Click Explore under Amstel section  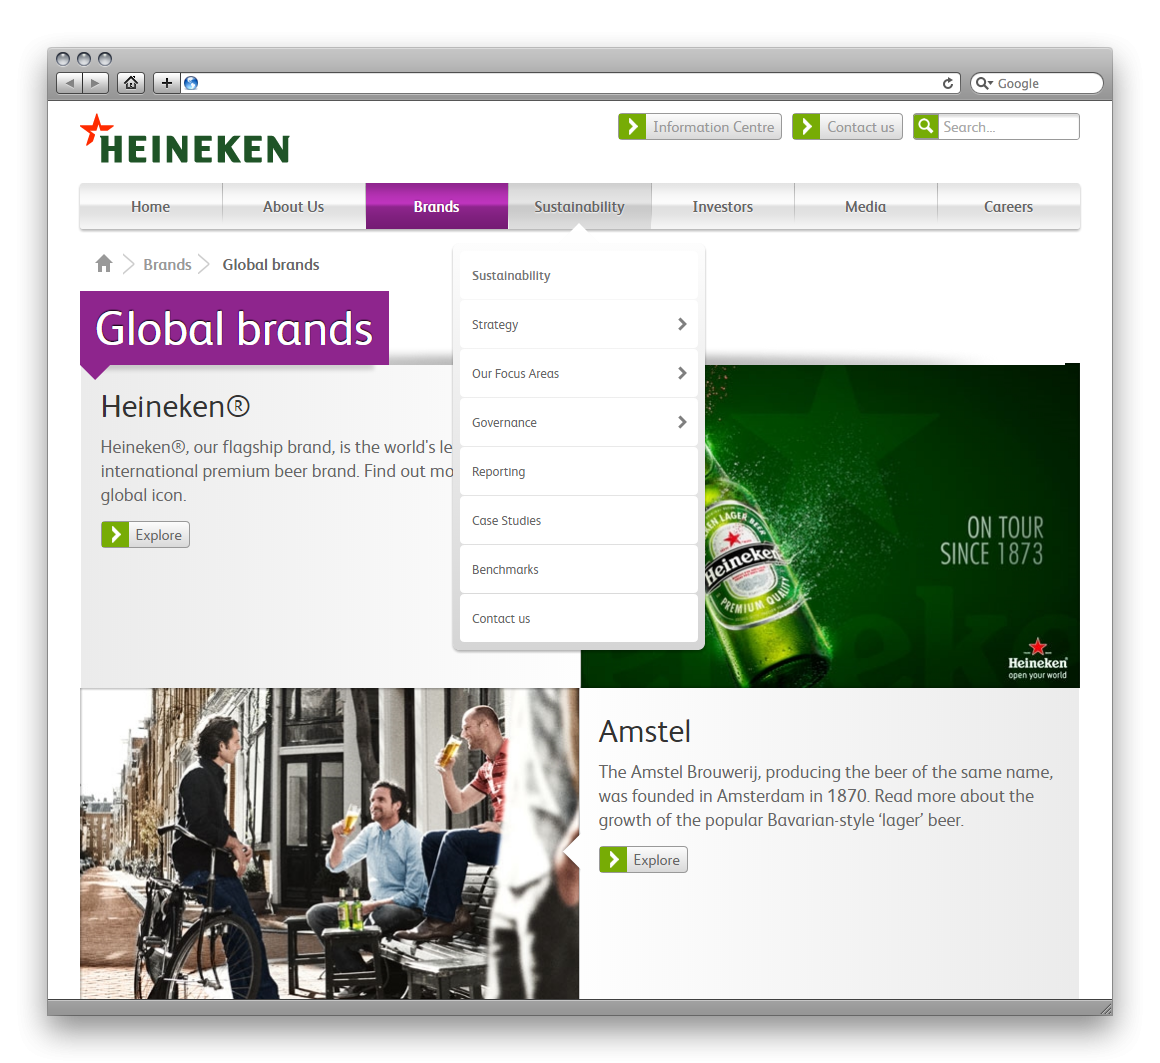(x=643, y=859)
